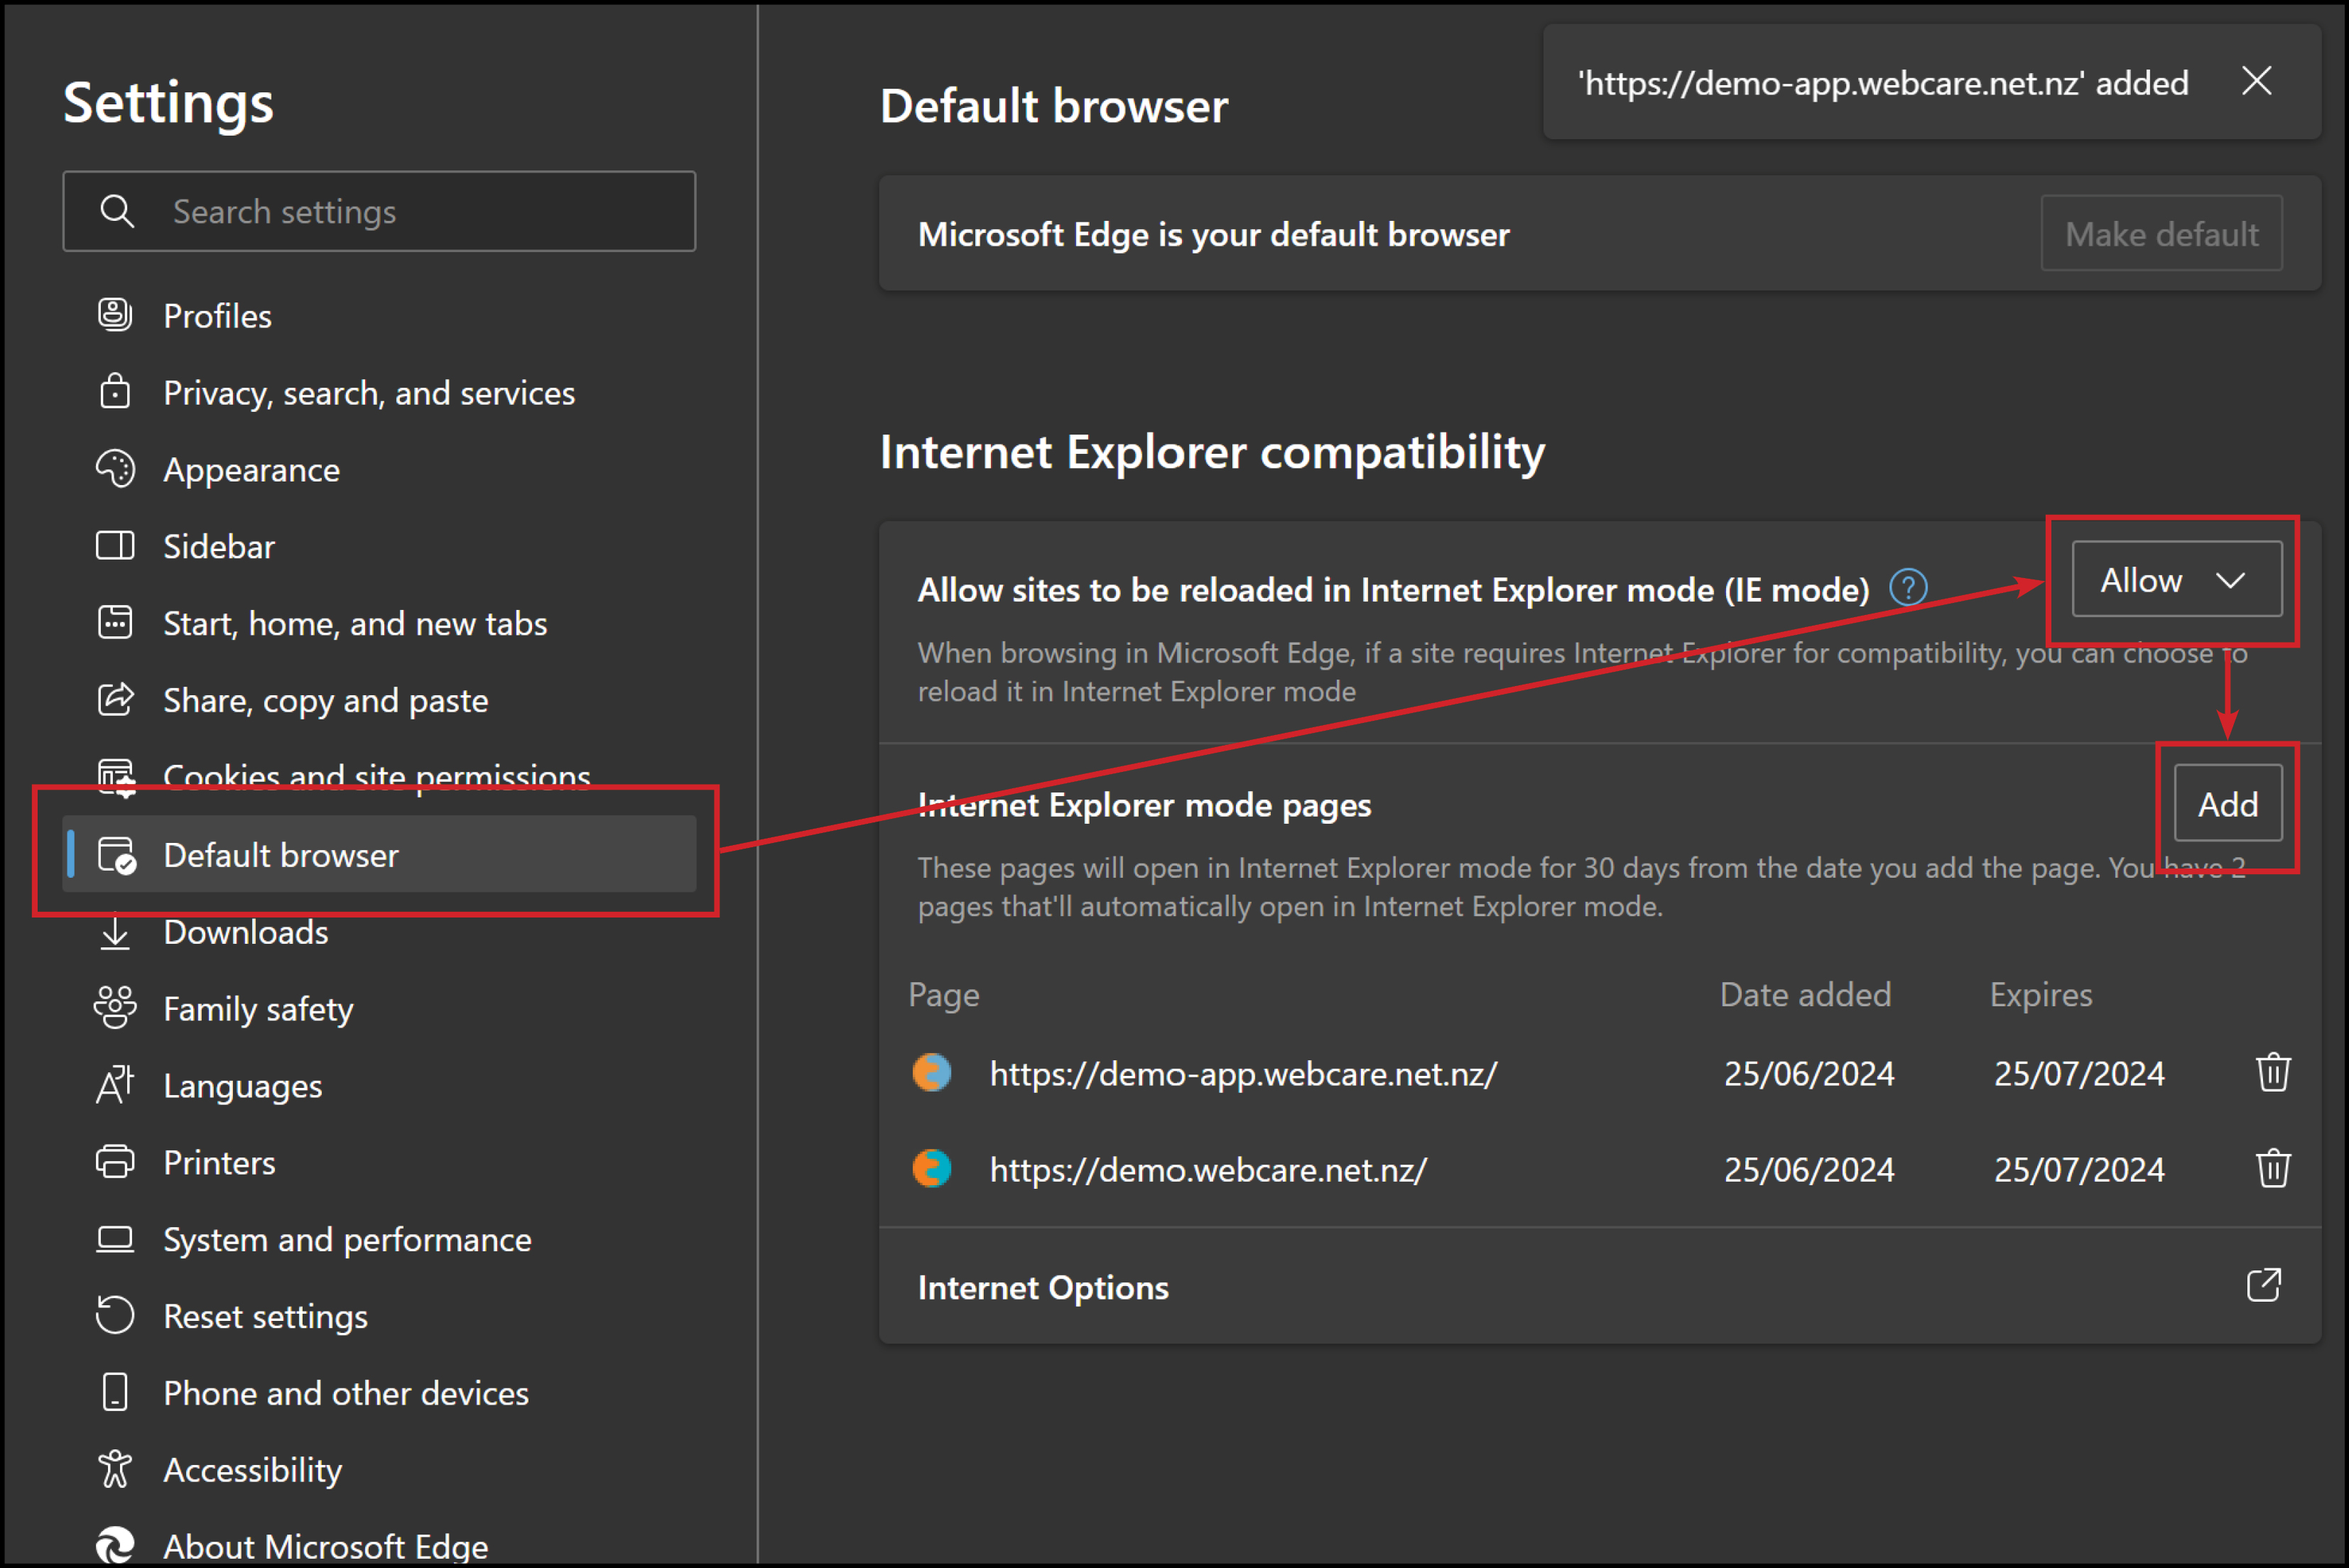Click the Settings heading
This screenshot has width=2349, height=1568.
click(168, 102)
